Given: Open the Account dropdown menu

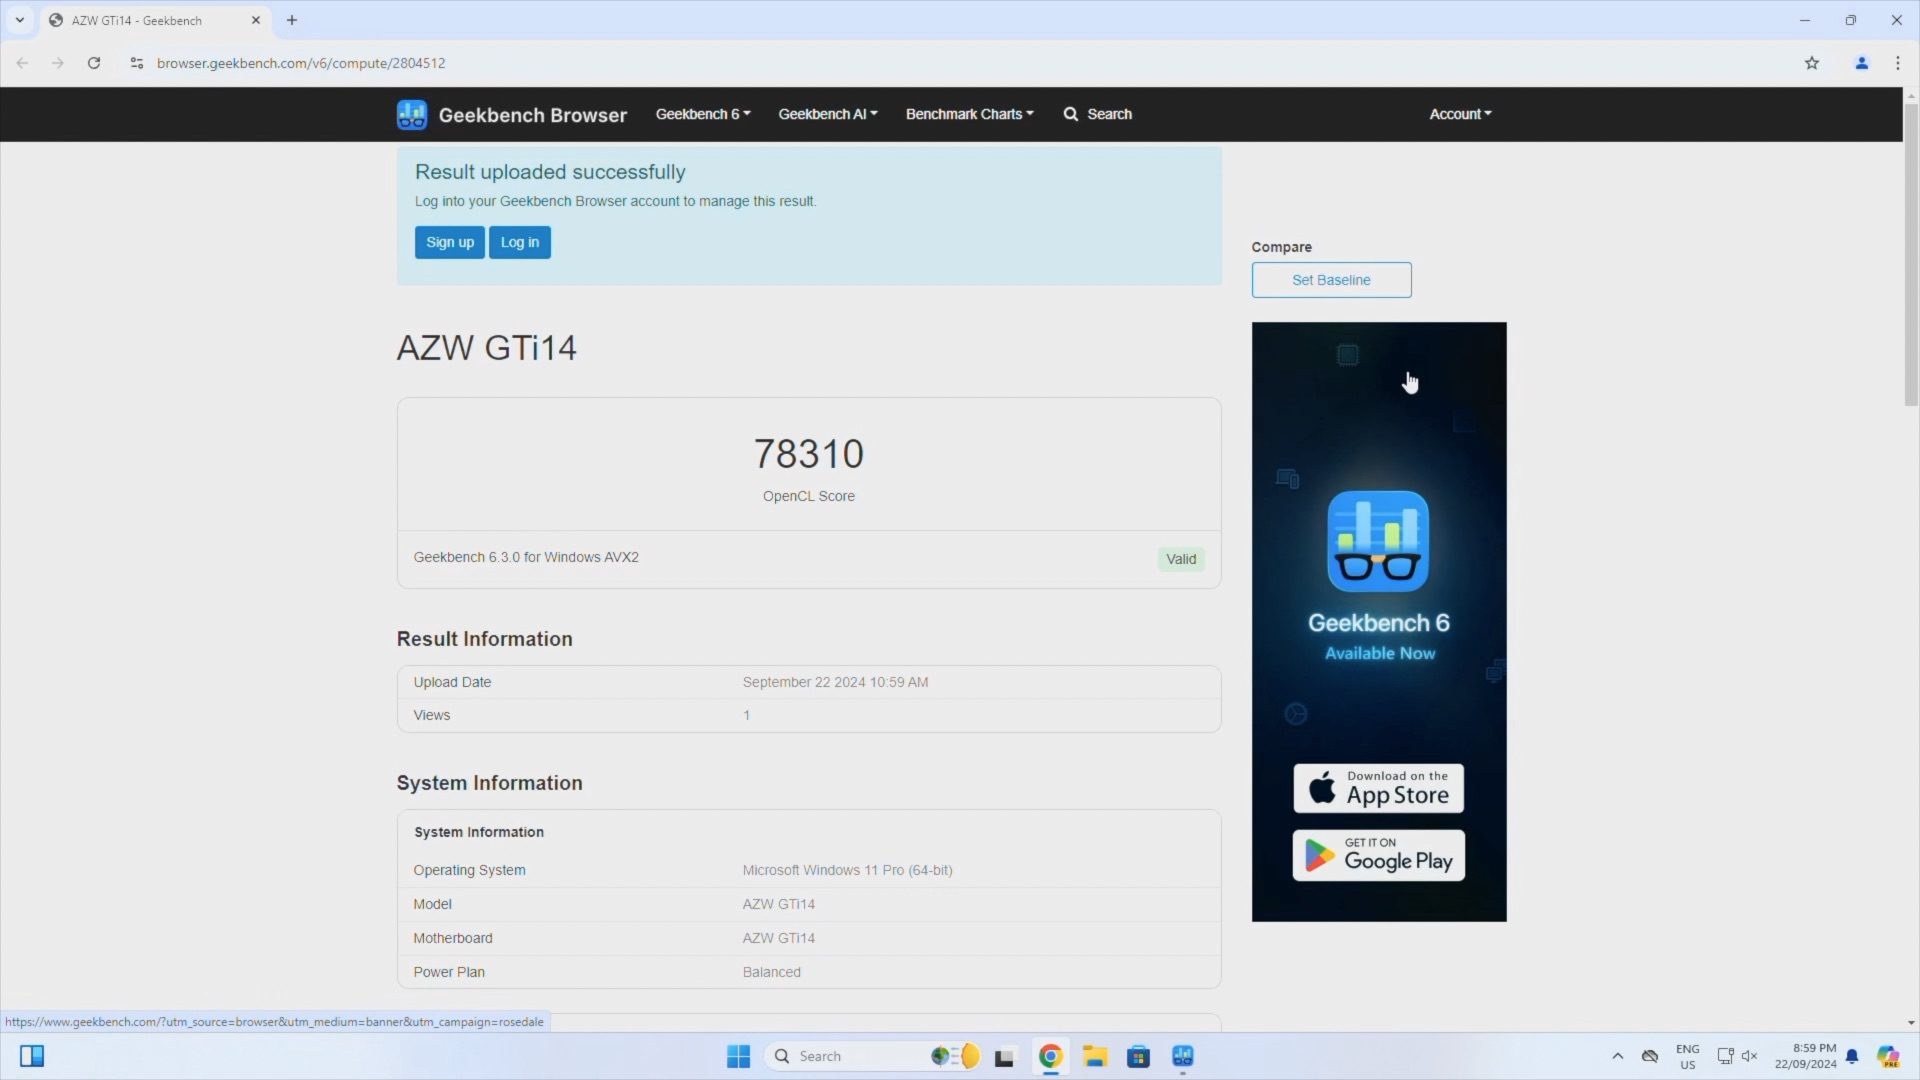Looking at the screenshot, I should click(1459, 114).
